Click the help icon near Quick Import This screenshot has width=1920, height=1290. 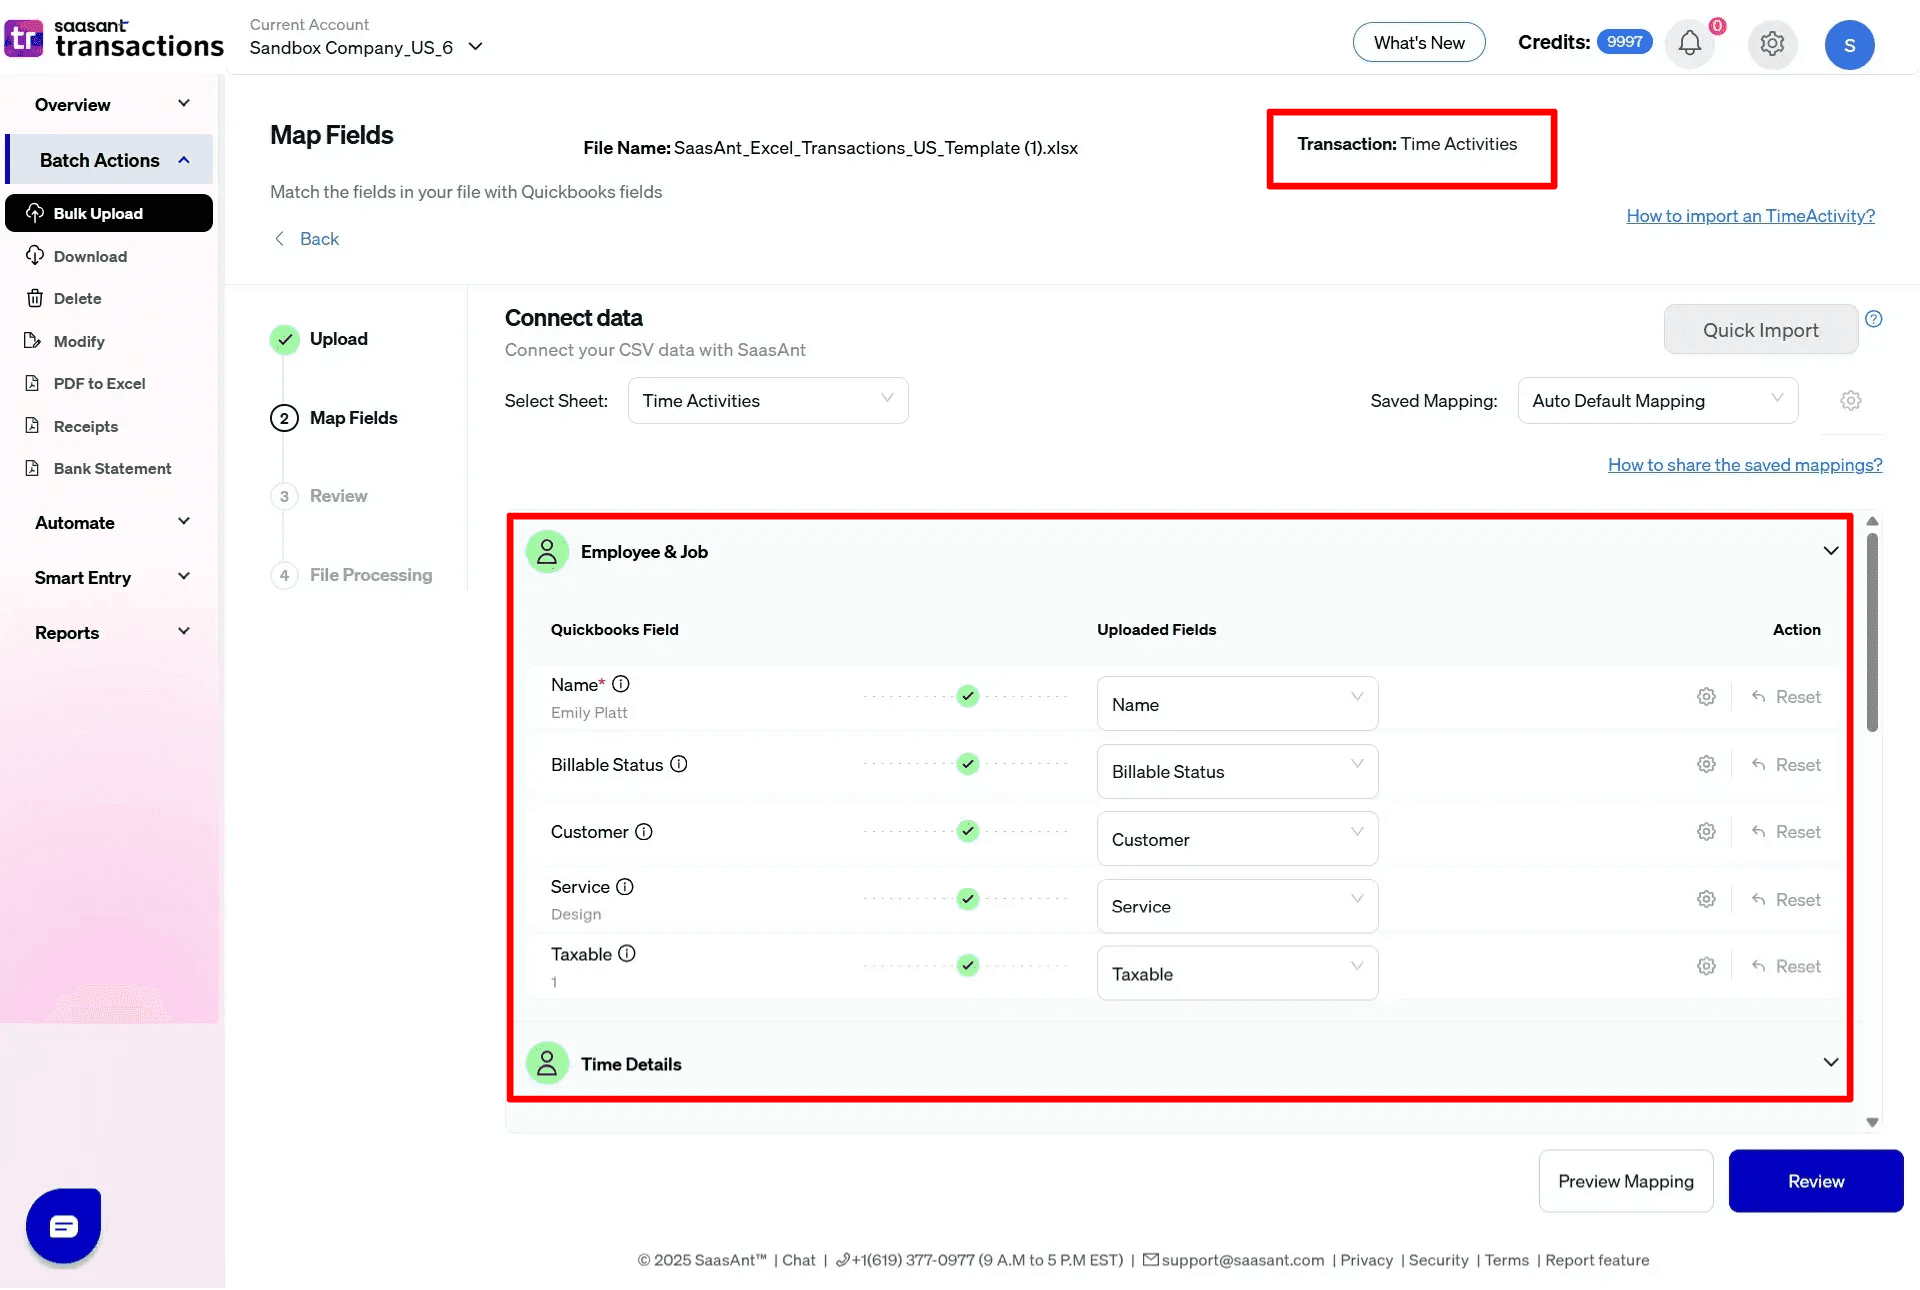point(1875,319)
